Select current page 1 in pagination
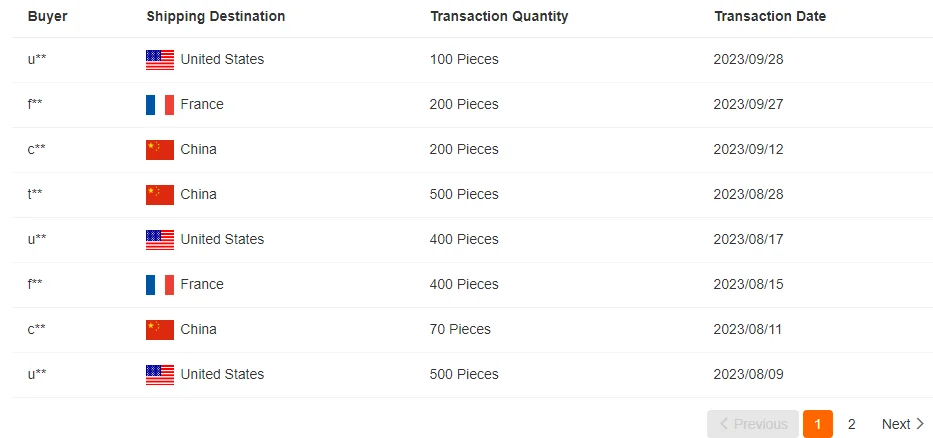This screenshot has height=438, width=933. click(817, 424)
